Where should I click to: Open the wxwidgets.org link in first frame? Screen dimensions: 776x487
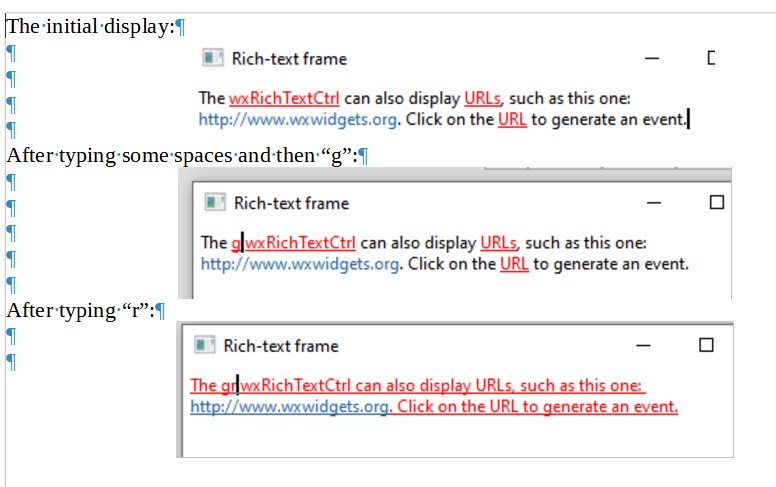pyautogui.click(x=297, y=120)
